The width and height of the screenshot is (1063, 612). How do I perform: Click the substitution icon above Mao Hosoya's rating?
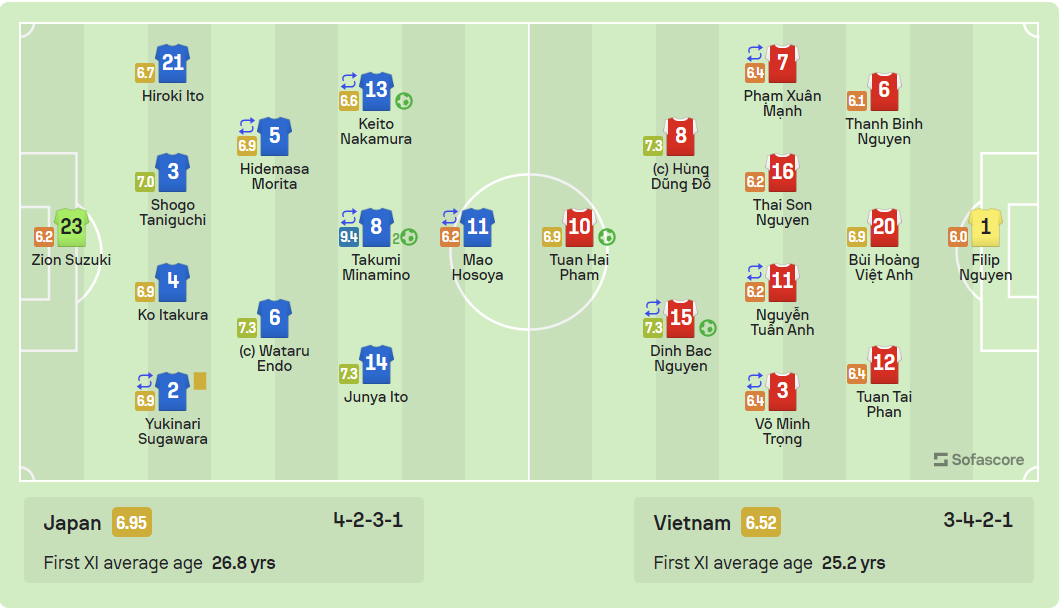pos(450,217)
